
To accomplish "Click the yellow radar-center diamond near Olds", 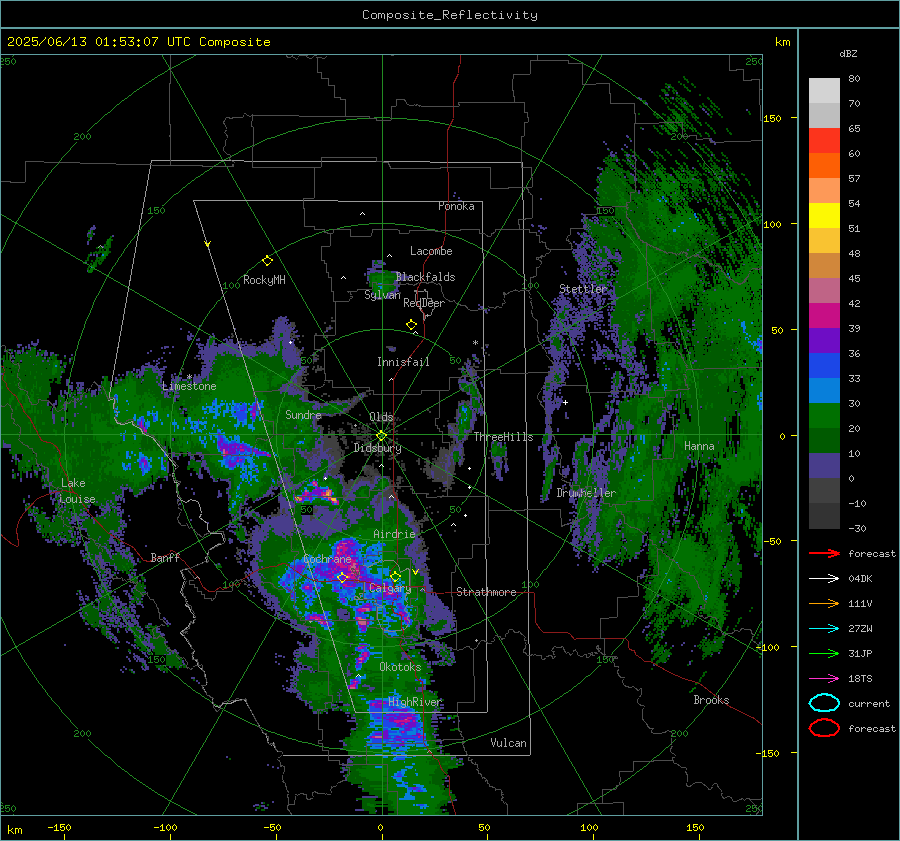I will (x=381, y=436).
